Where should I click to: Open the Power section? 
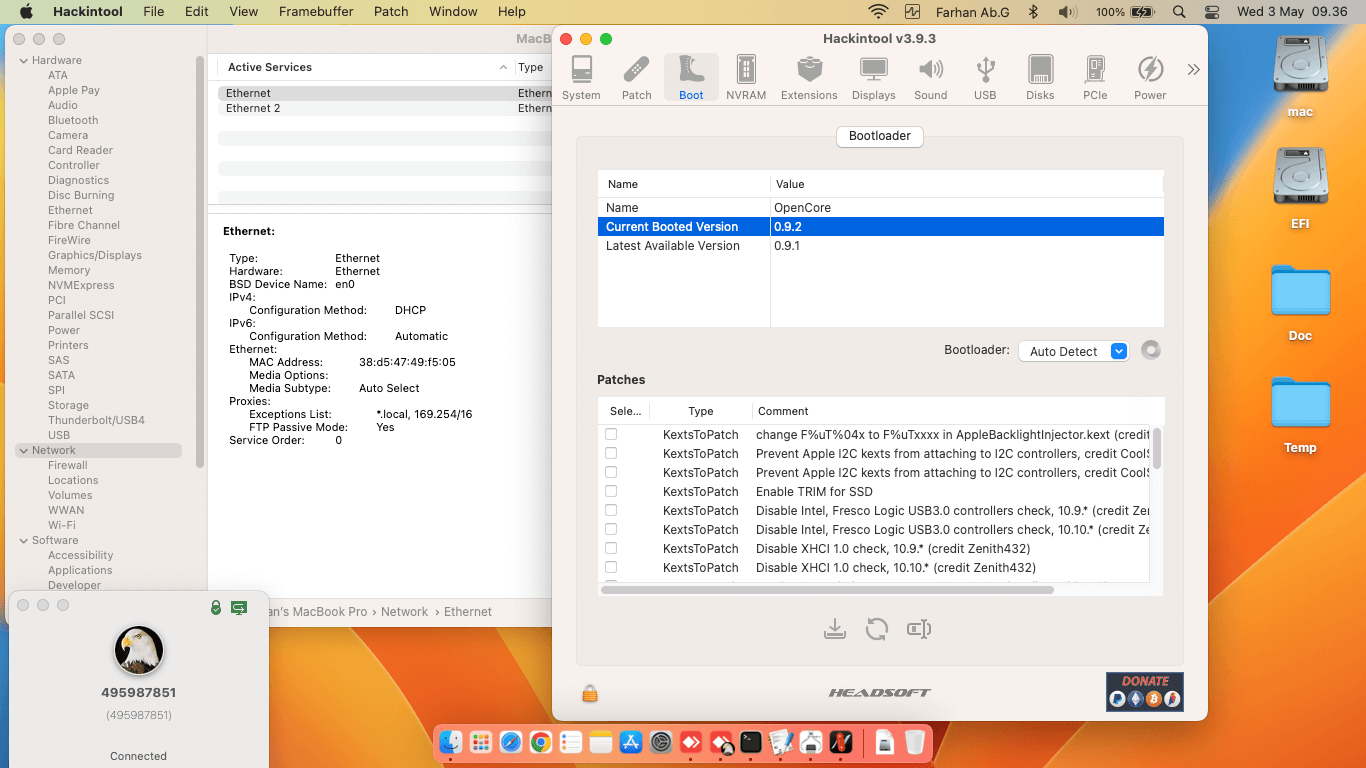coord(1150,77)
